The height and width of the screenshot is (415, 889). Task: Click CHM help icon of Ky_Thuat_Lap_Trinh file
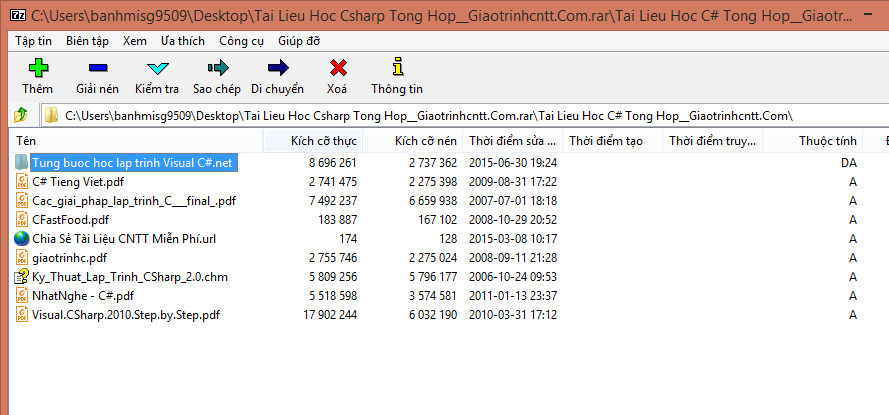click(x=21, y=277)
